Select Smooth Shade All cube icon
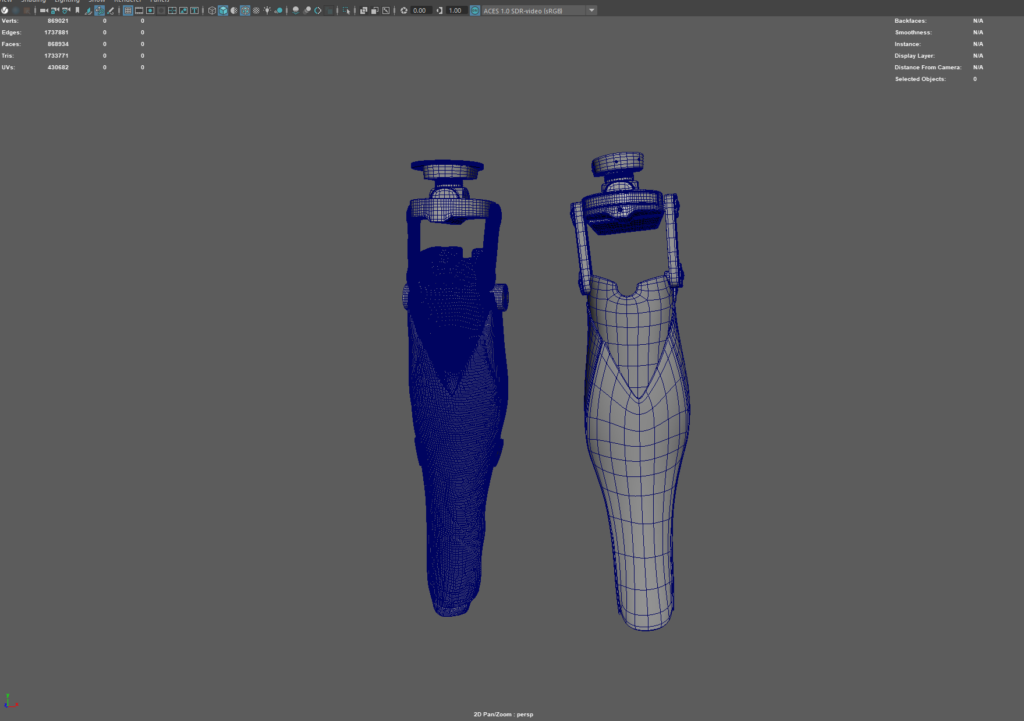This screenshot has width=1024, height=721. click(223, 10)
